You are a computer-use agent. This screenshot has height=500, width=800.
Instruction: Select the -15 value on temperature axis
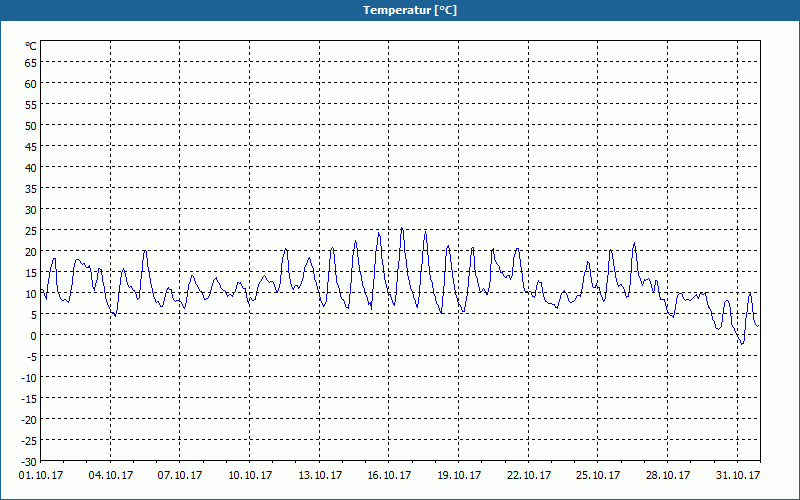tap(29, 398)
